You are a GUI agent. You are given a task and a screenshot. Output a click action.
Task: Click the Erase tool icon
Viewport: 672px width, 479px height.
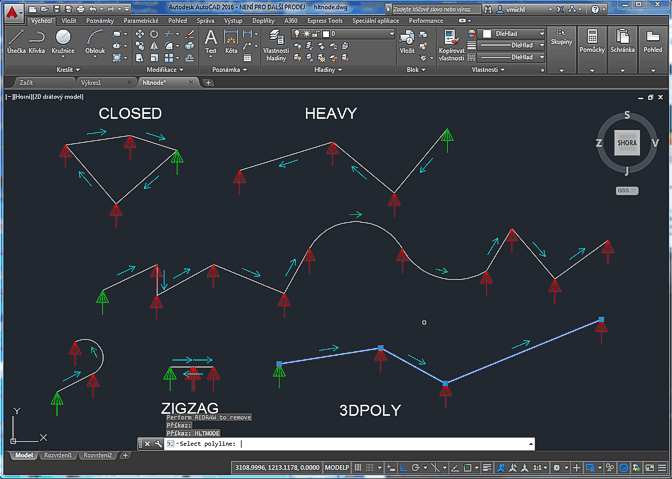(x=190, y=34)
